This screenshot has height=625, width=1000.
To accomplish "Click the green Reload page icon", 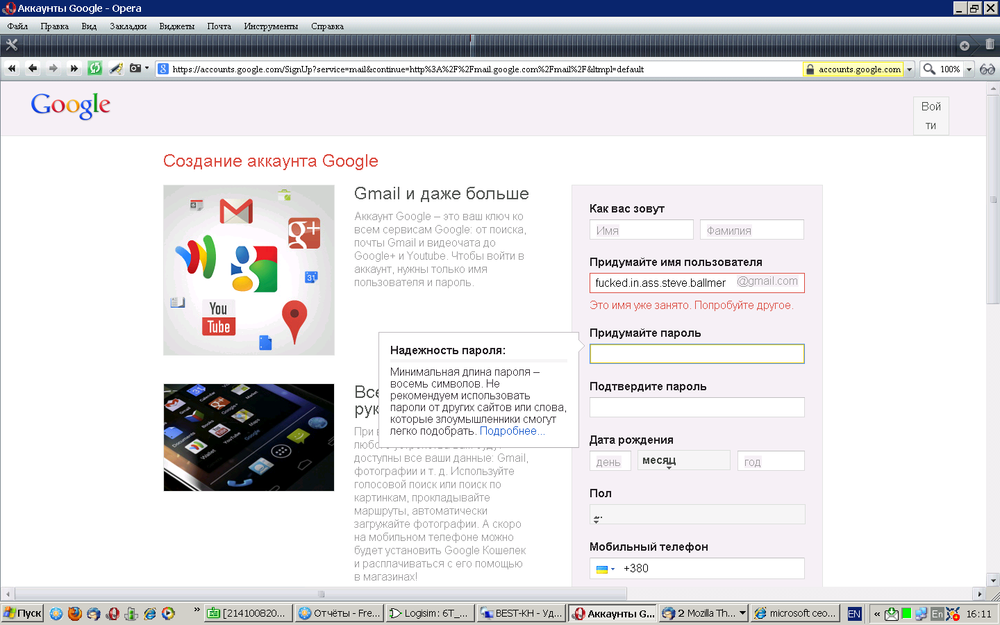I will tap(95, 68).
